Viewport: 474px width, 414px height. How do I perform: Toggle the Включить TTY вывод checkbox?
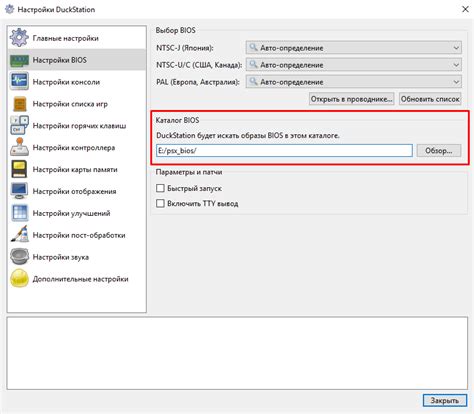pos(160,203)
